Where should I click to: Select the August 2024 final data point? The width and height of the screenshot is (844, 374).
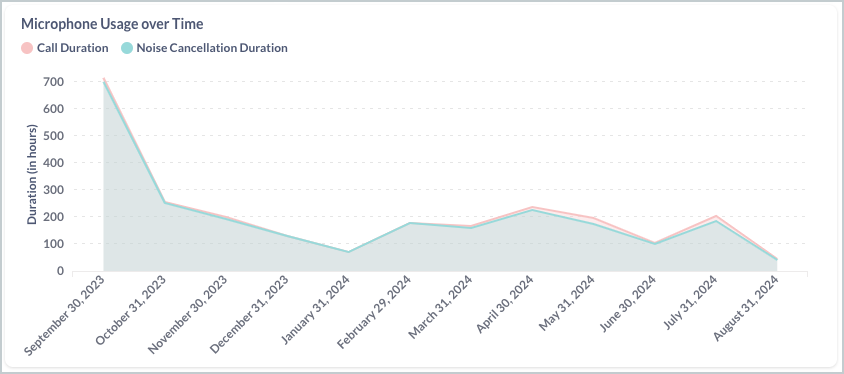tap(777, 259)
